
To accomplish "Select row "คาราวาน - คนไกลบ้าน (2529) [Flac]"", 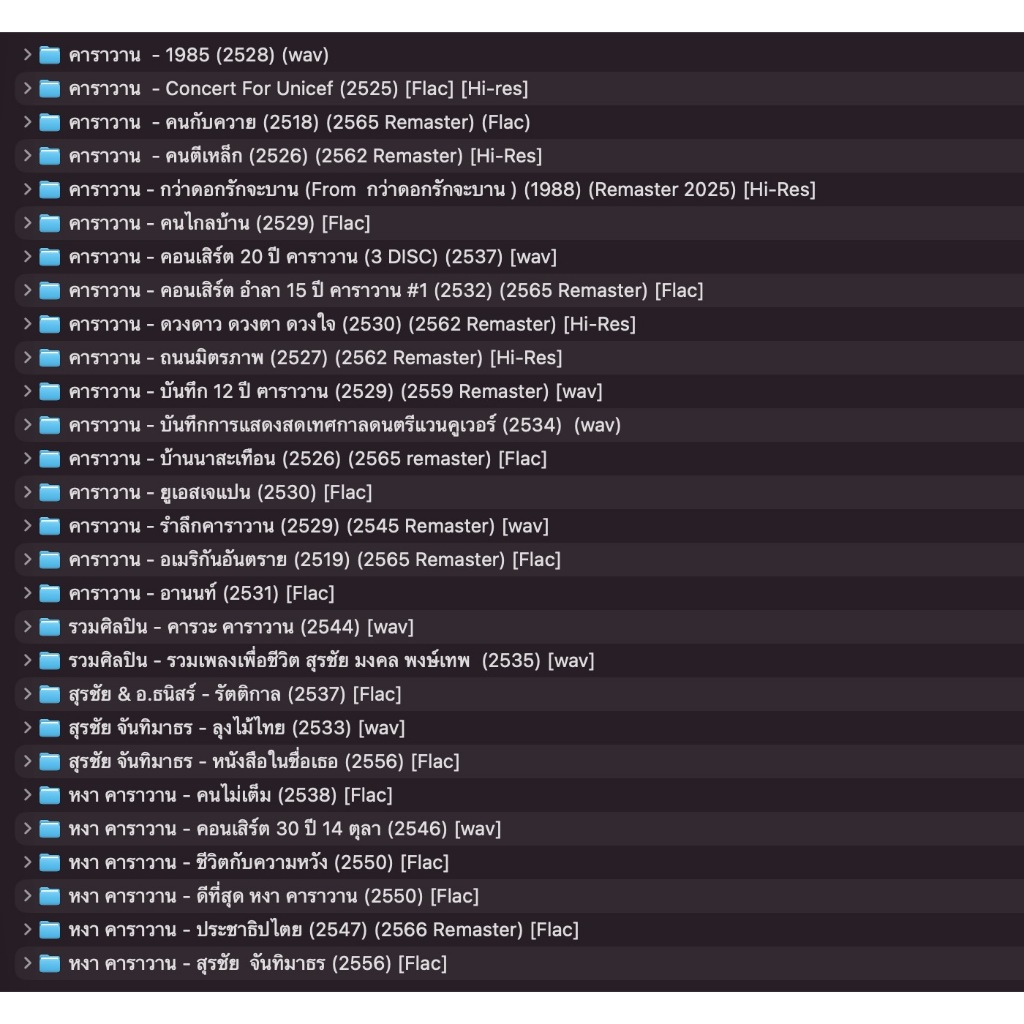I will point(519,223).
